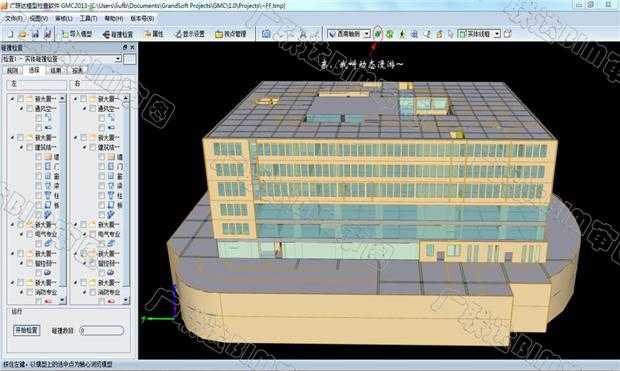Check 通风空 checkbox in left tree
The width and height of the screenshot is (620, 371).
[30, 108]
